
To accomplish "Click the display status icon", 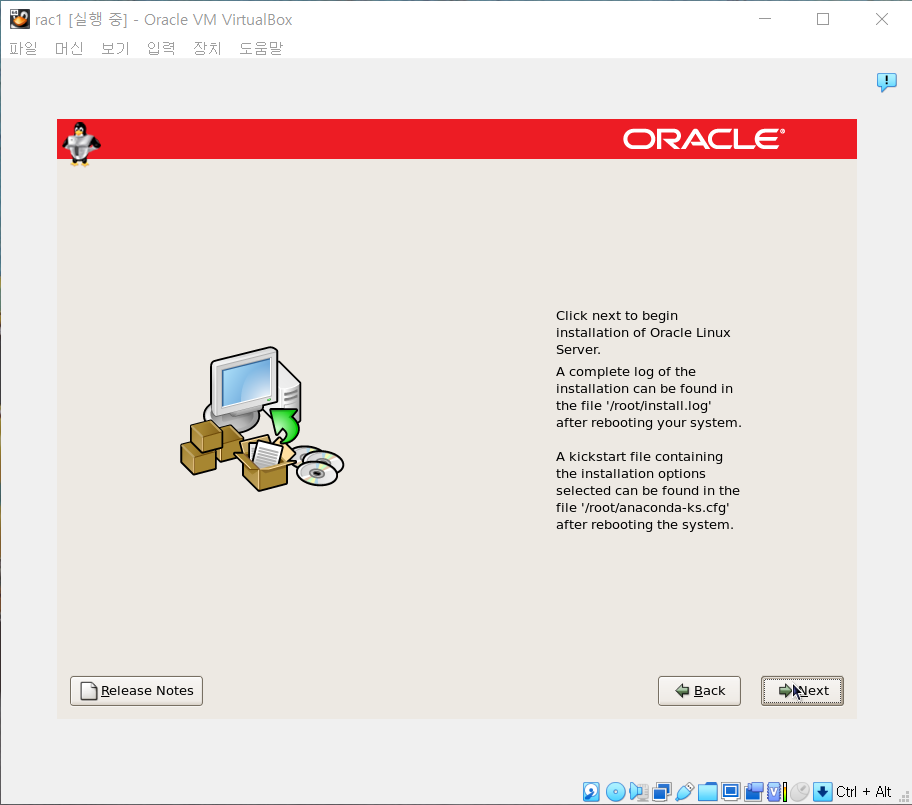I will pos(731,792).
